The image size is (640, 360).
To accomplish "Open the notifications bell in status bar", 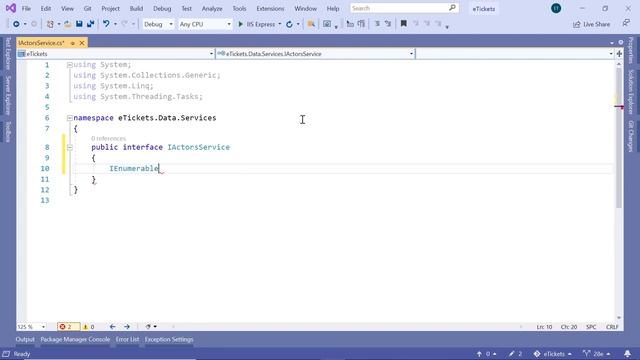I will tap(627, 353).
